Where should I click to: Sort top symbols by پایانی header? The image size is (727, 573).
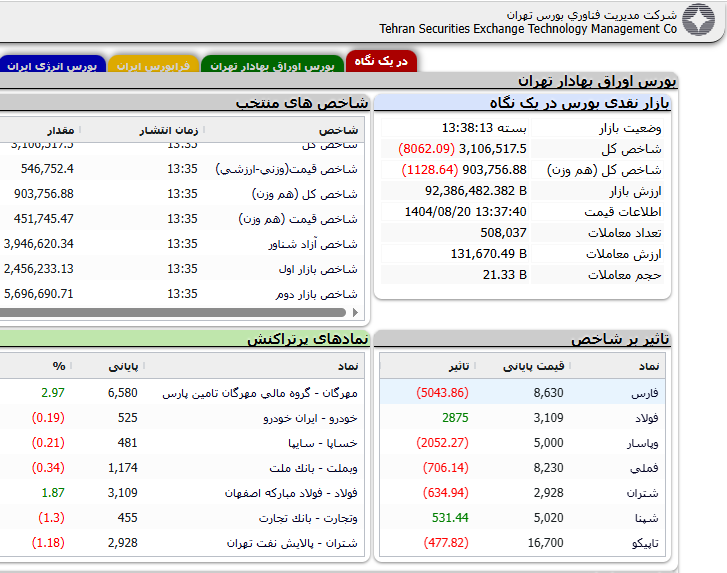pyautogui.click(x=123, y=366)
